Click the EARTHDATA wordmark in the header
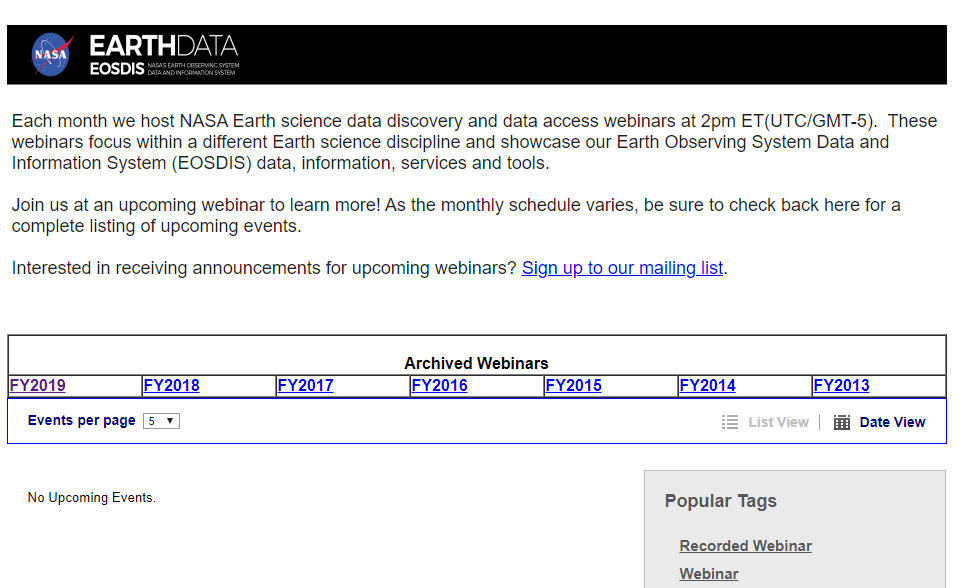 163,45
